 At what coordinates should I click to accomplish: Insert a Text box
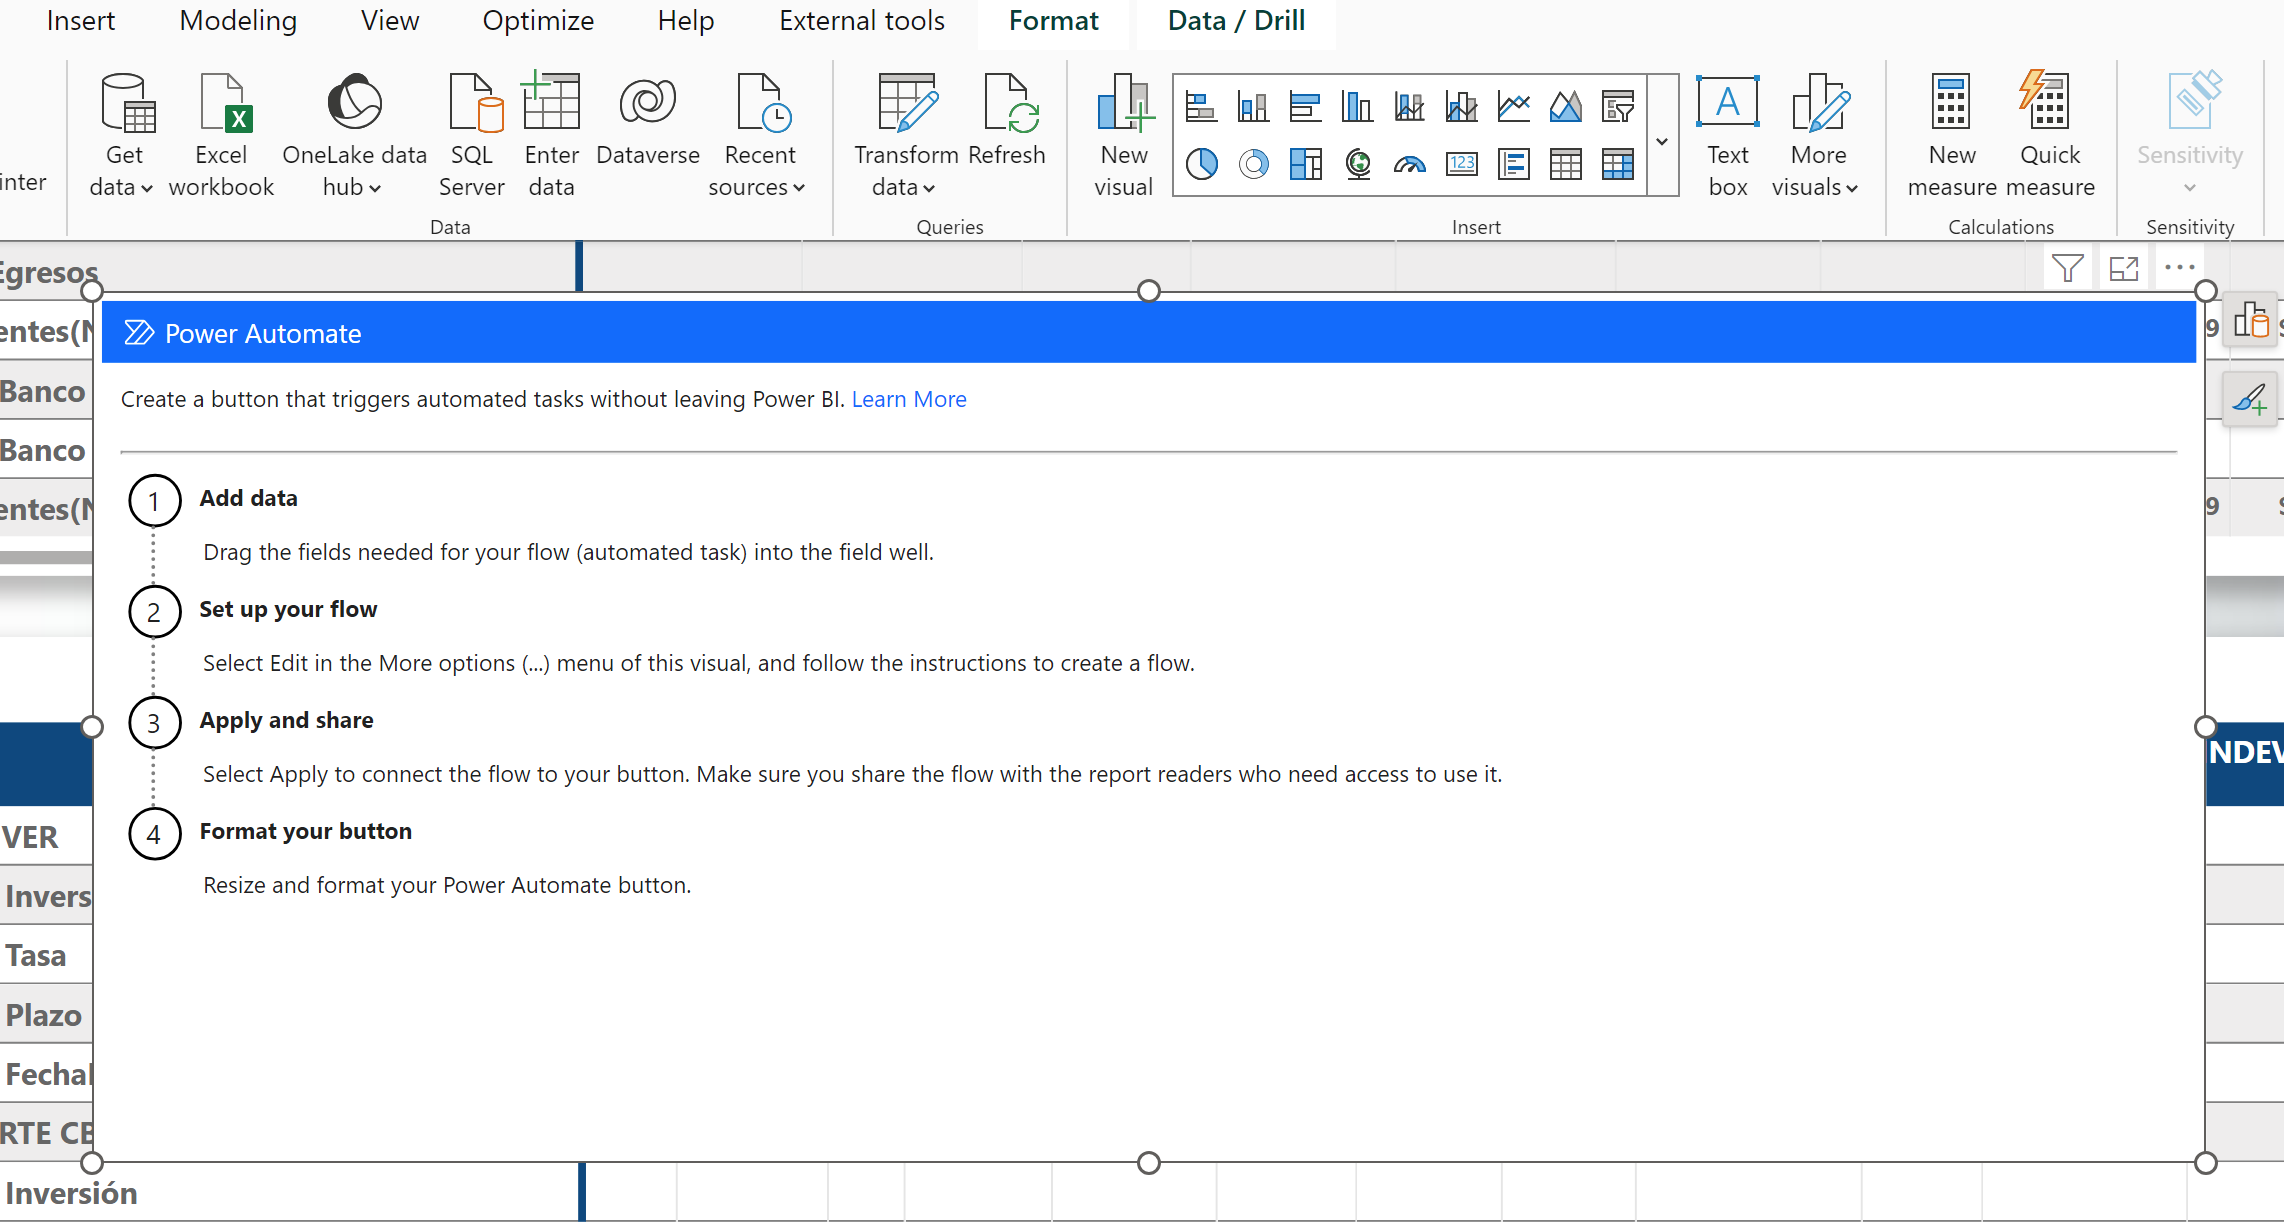1727,134
